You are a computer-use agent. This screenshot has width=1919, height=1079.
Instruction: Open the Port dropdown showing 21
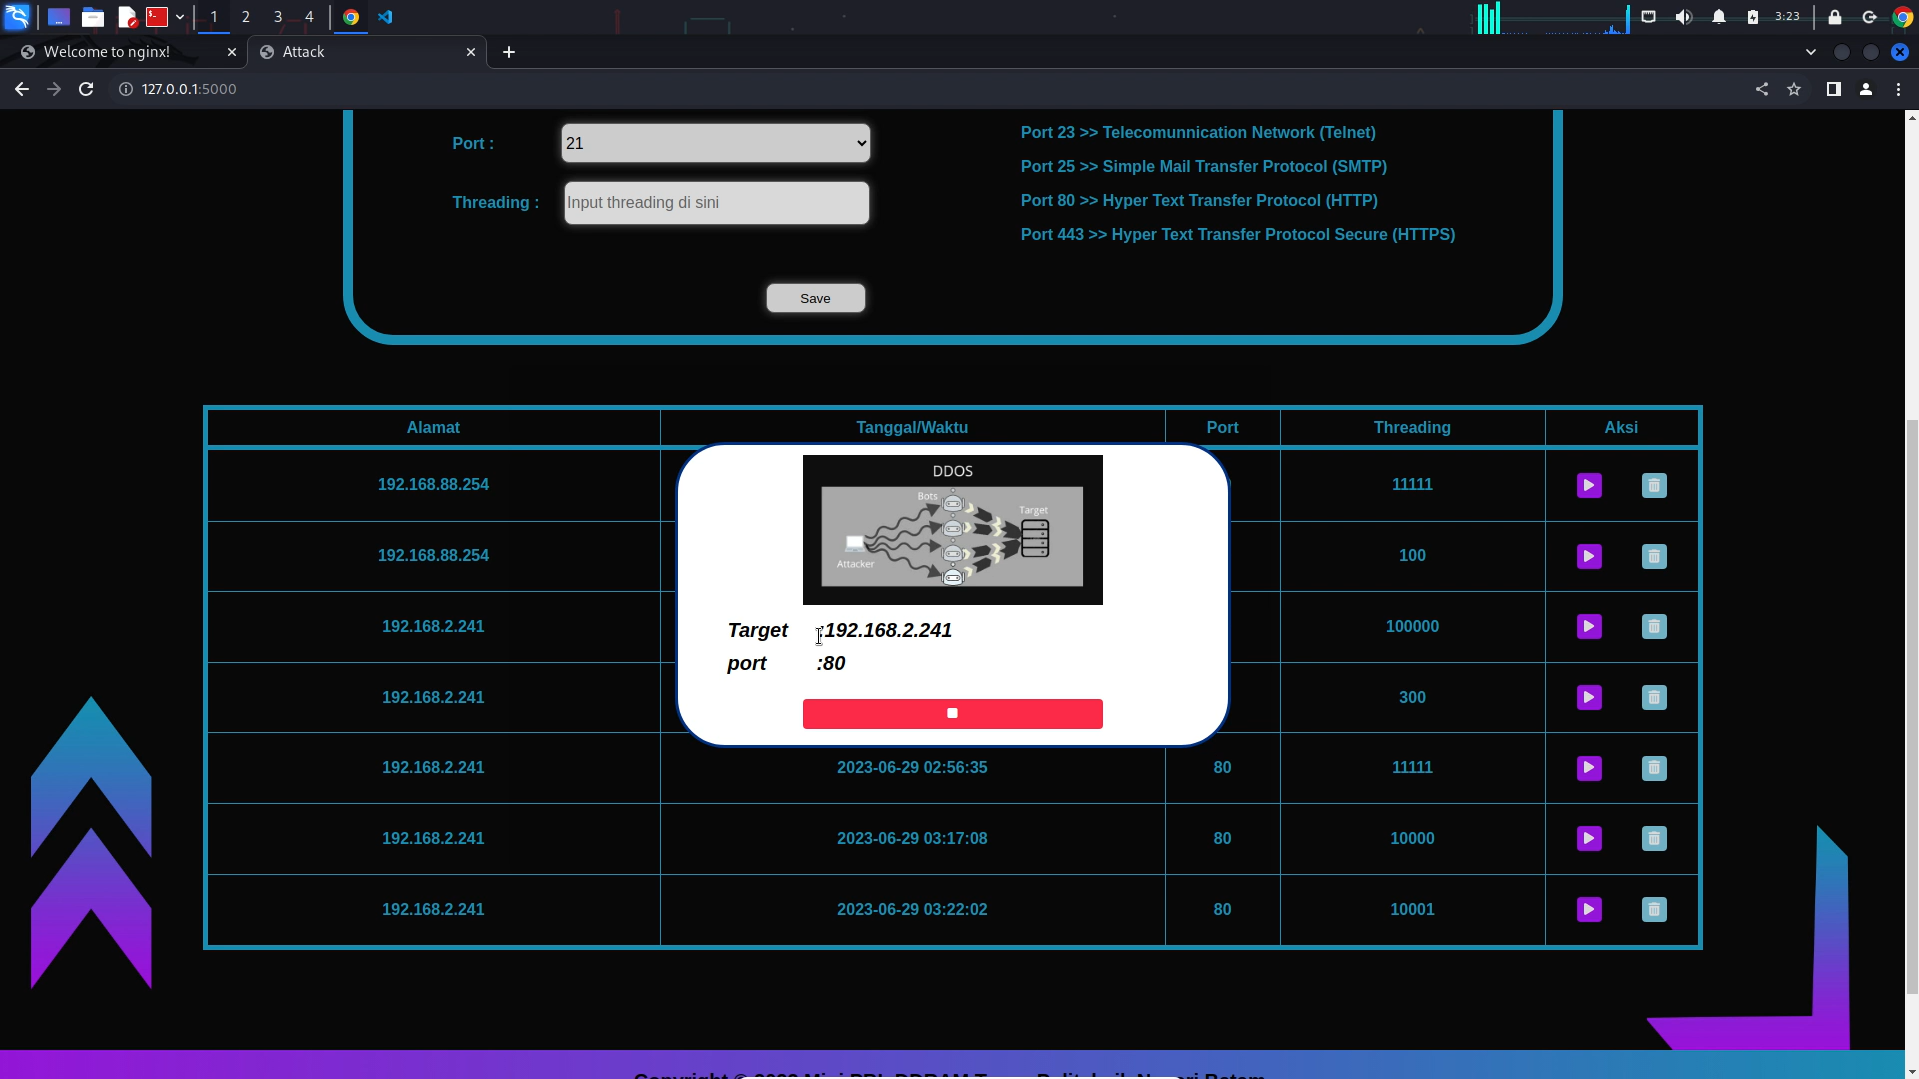(x=715, y=143)
